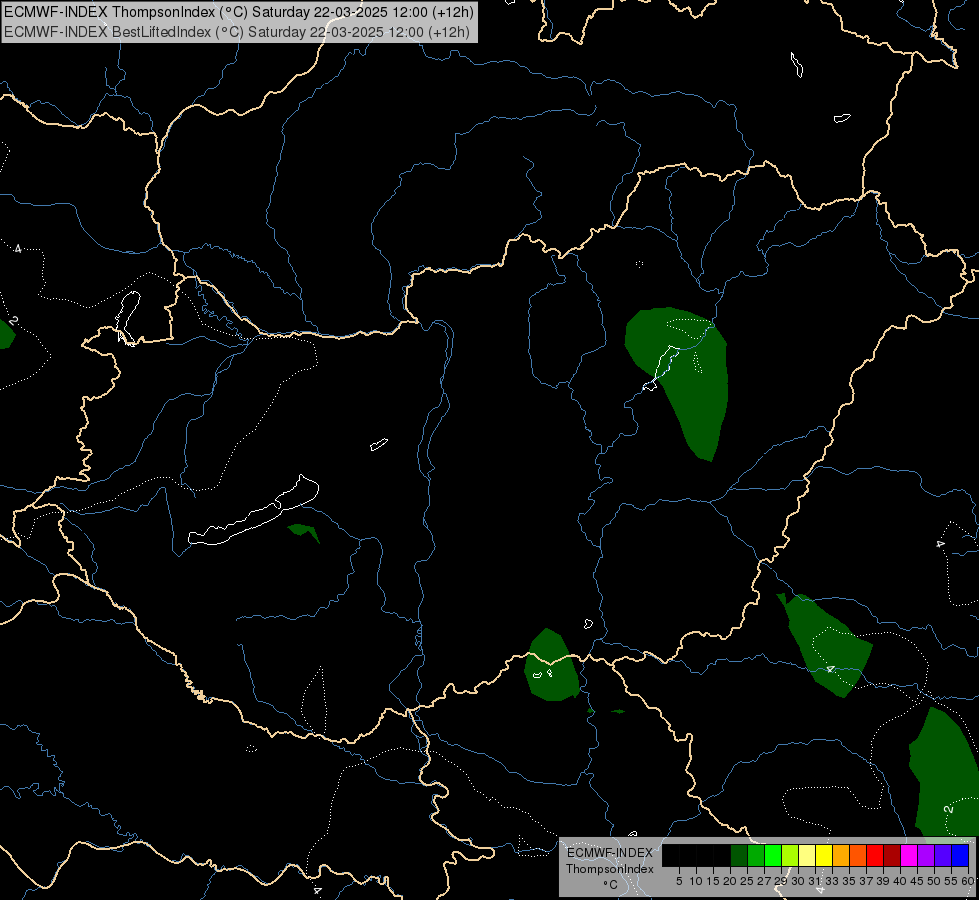The height and width of the screenshot is (900, 979).
Task: Select the bright red 37-39 legend swatch
Action: pos(874,856)
